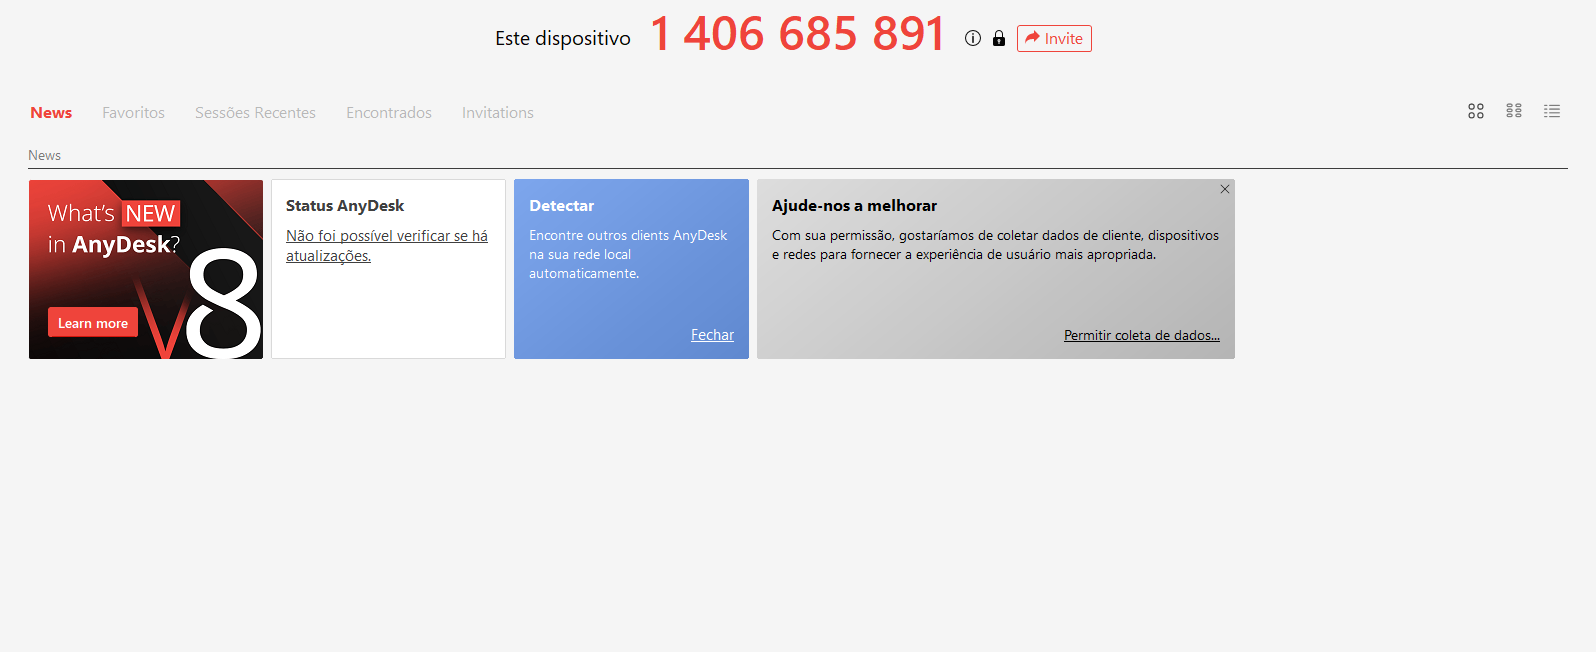Click the 'Detectar' card heading
This screenshot has height=652, width=1596.
tap(561, 206)
